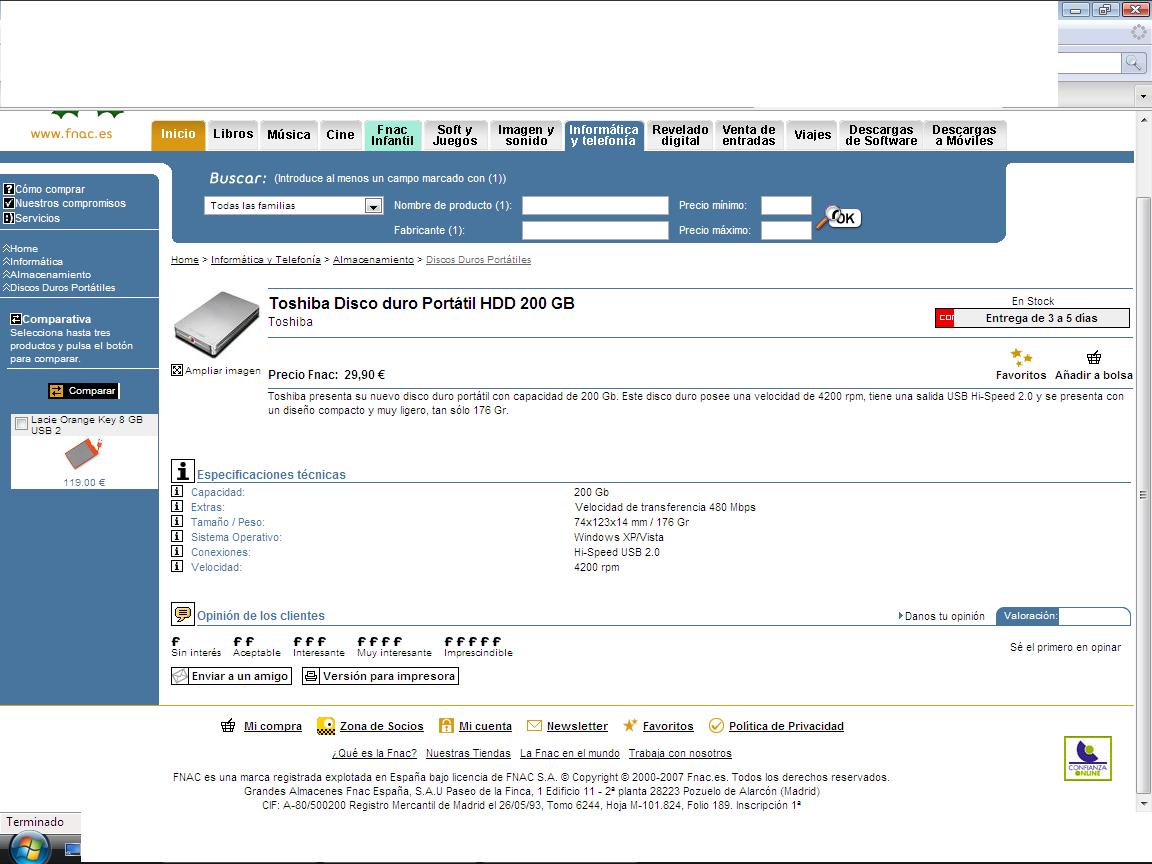Open the Revelado digital tab

(x=680, y=135)
